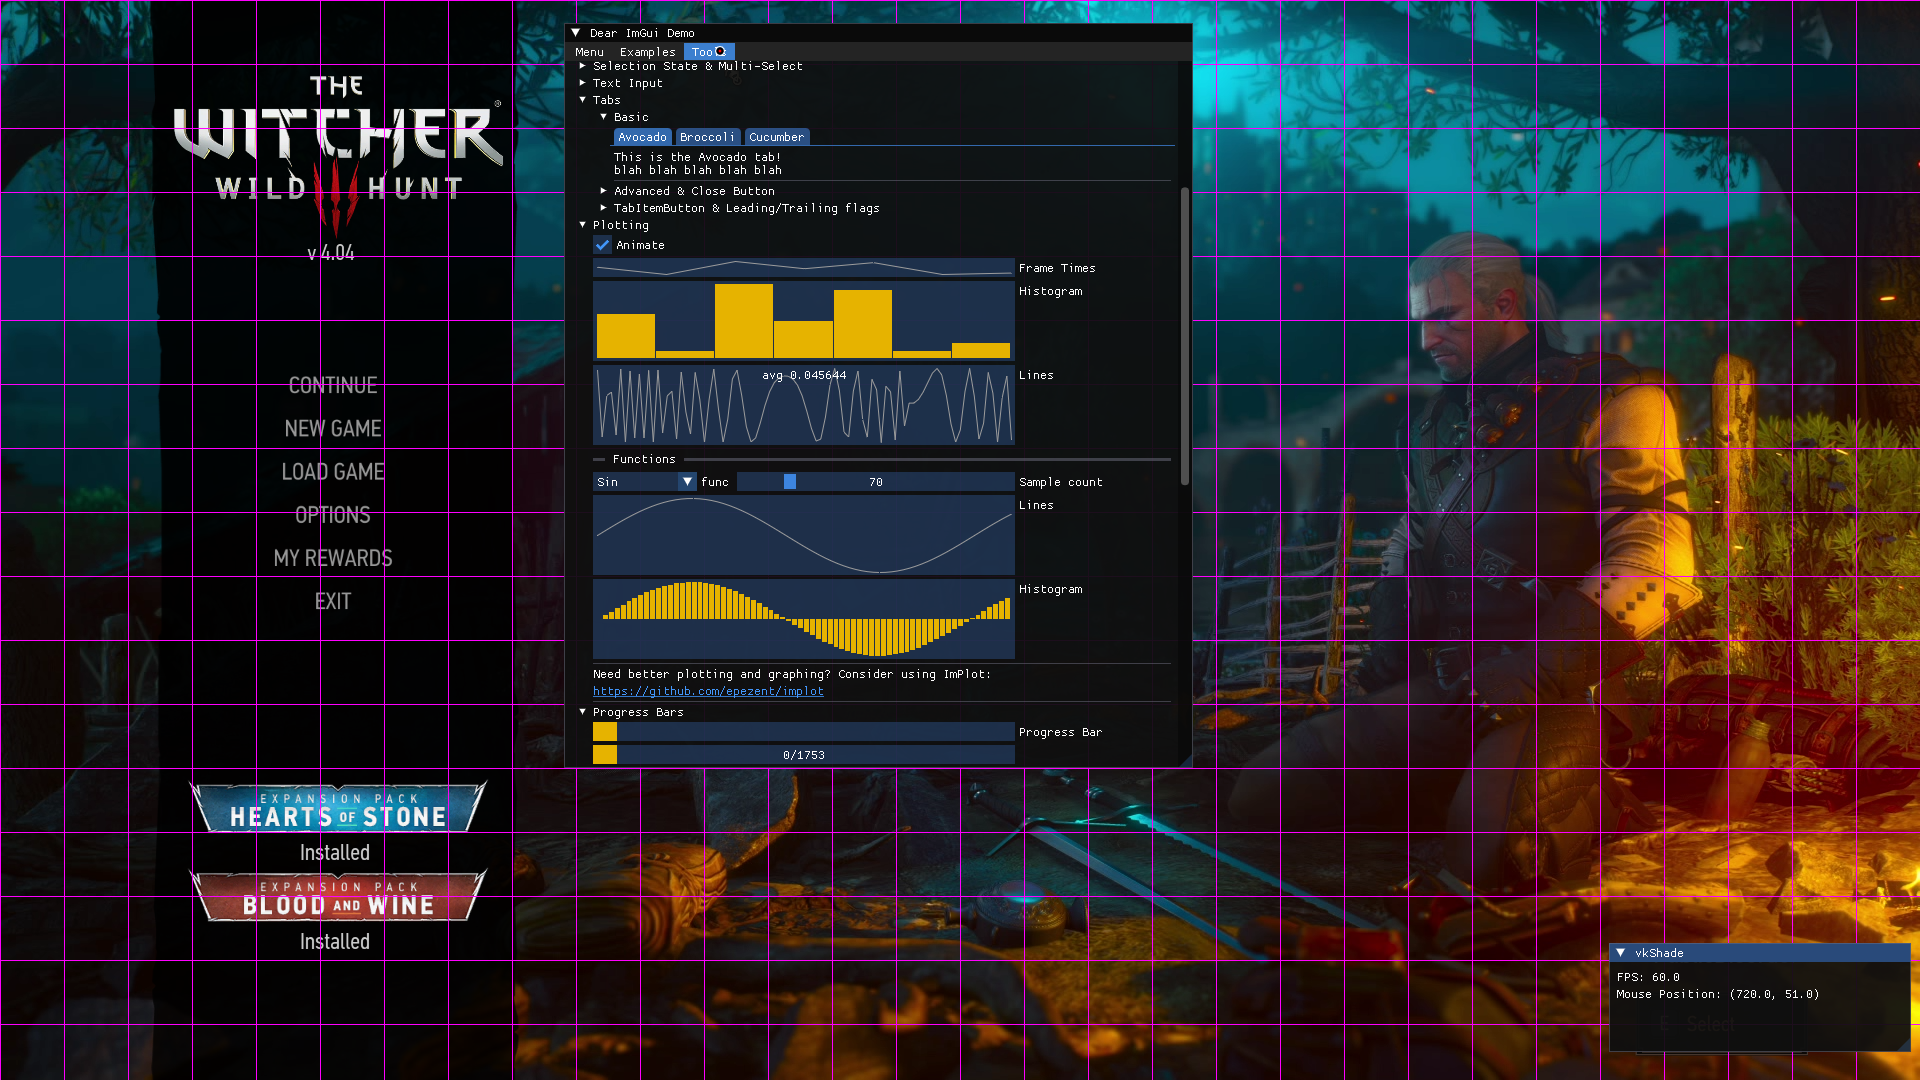Click the Sample count slider
The width and height of the screenshot is (1920, 1080).
pos(875,482)
